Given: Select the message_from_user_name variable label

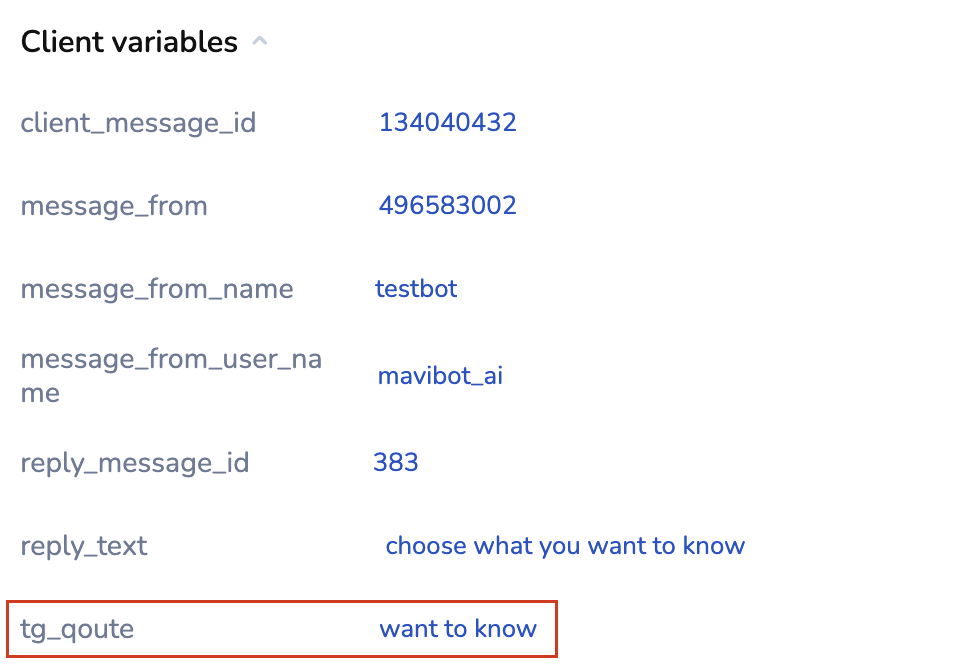Looking at the screenshot, I should point(171,360).
